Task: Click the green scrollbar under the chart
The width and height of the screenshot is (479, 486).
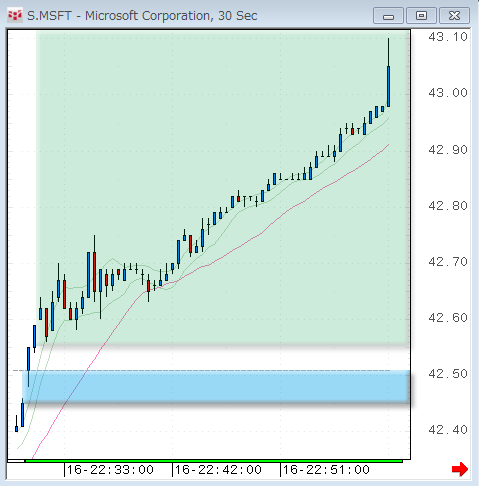Action: coord(214,461)
